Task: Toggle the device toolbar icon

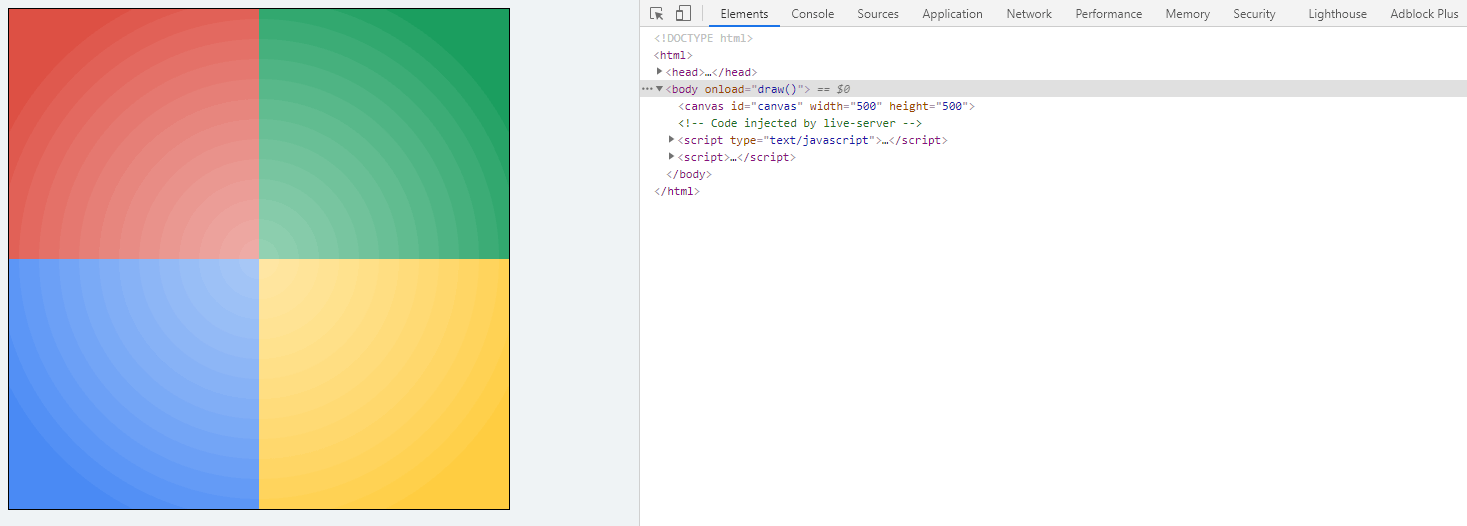Action: click(x=683, y=14)
